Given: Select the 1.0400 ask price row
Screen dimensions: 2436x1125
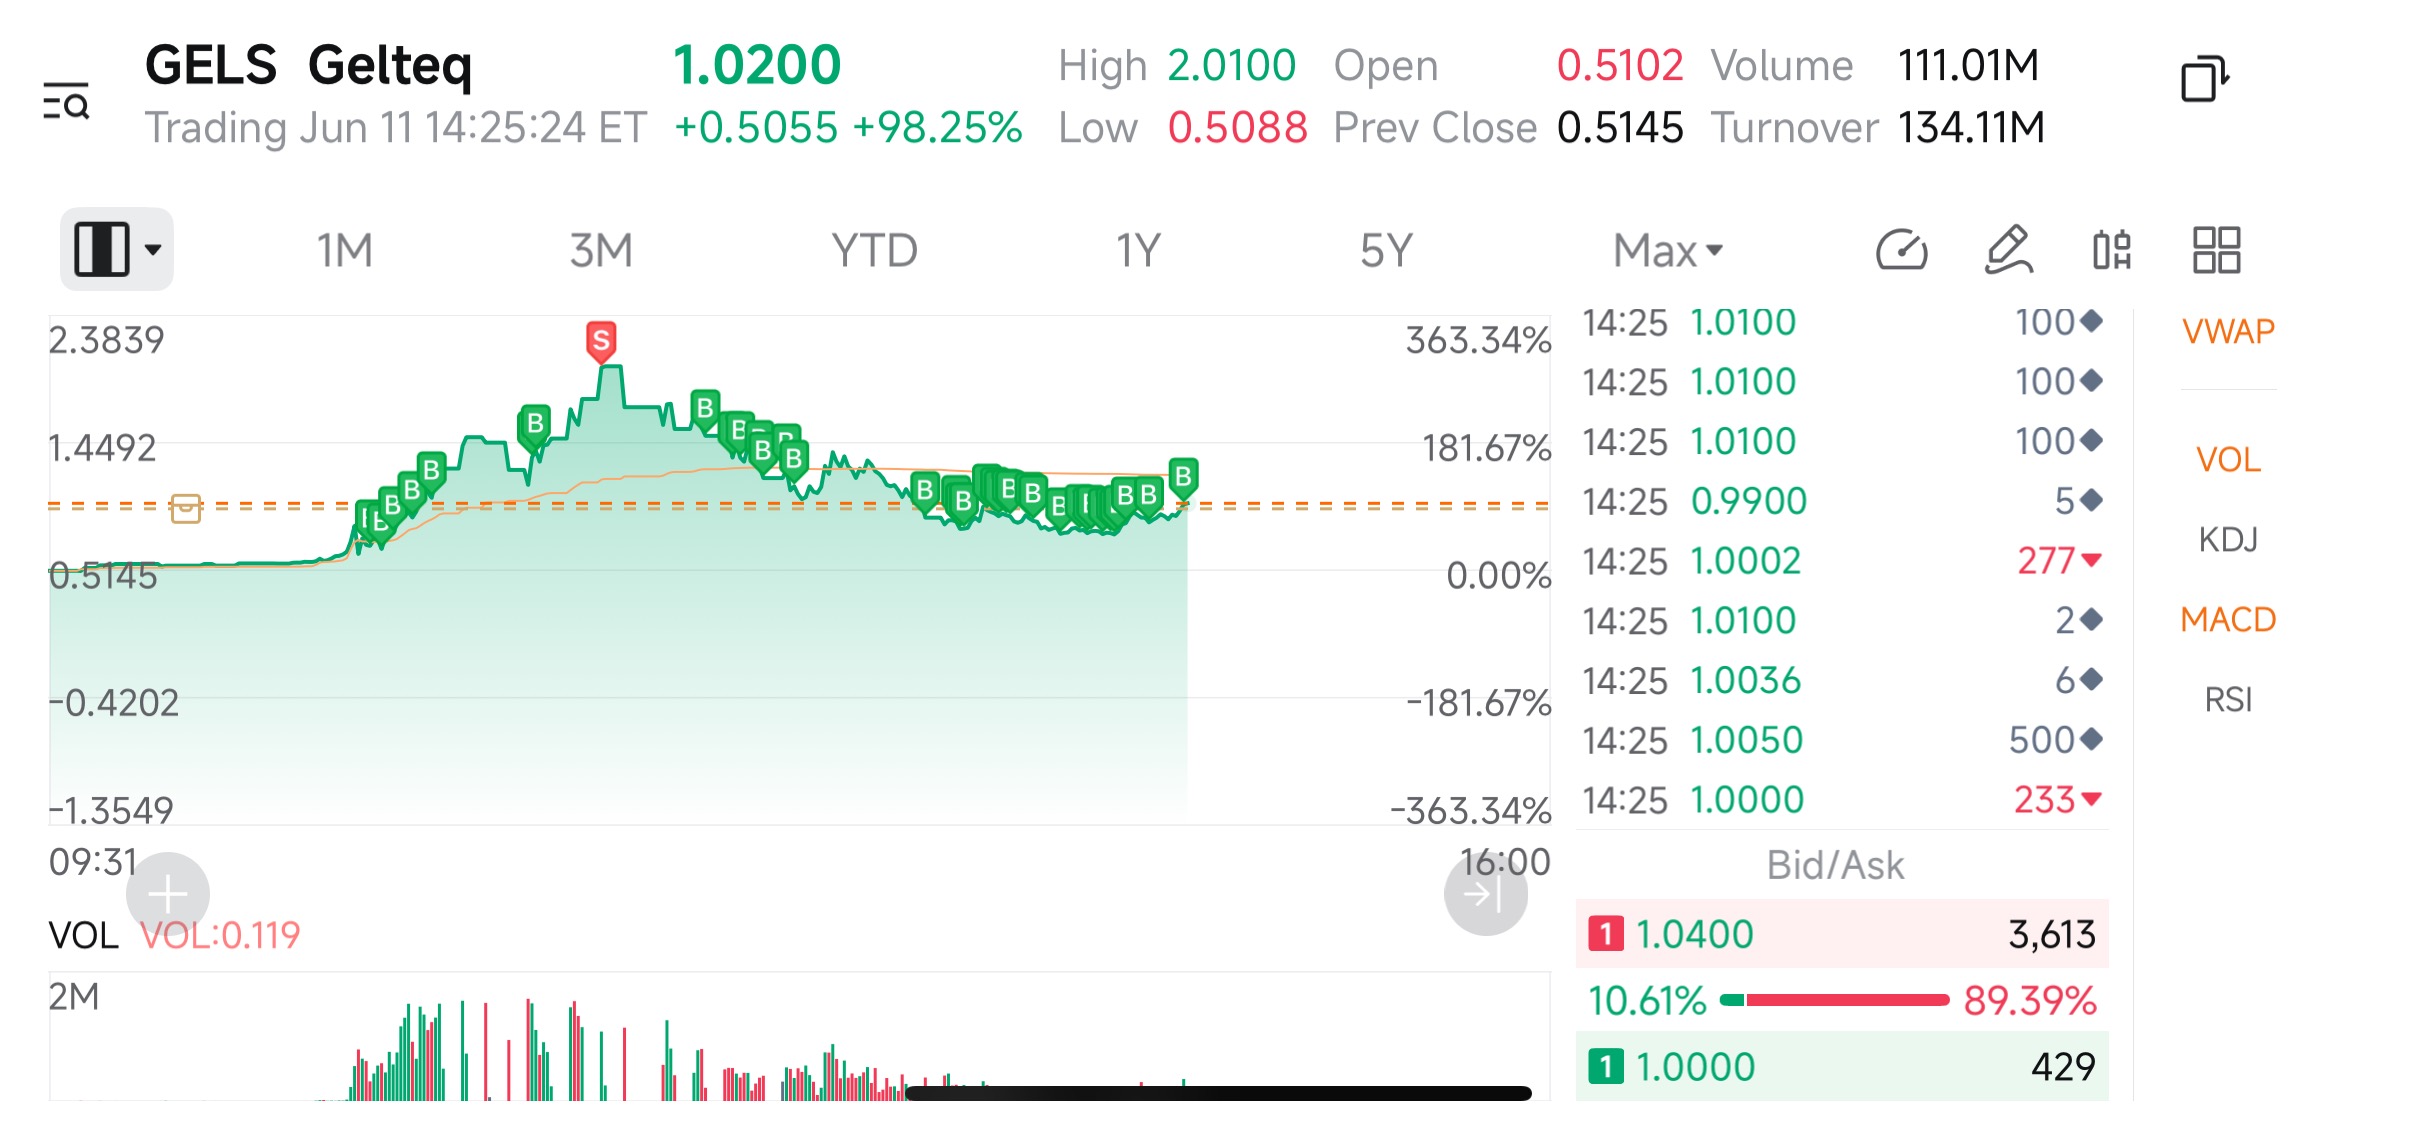Looking at the screenshot, I should click(x=1842, y=934).
